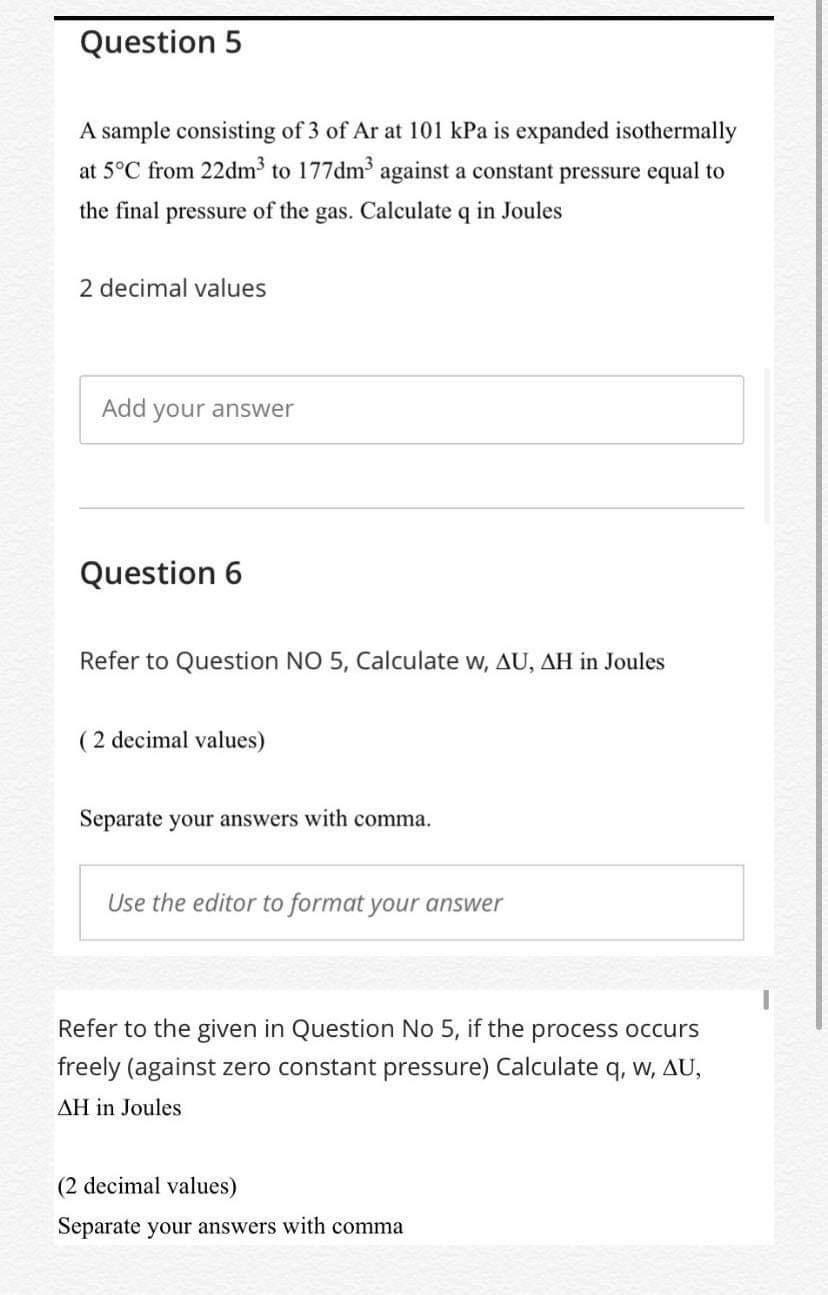This screenshot has width=828, height=1295.
Task: Click 'Separate your answers with comma' at page bottom
Action: click(231, 1225)
